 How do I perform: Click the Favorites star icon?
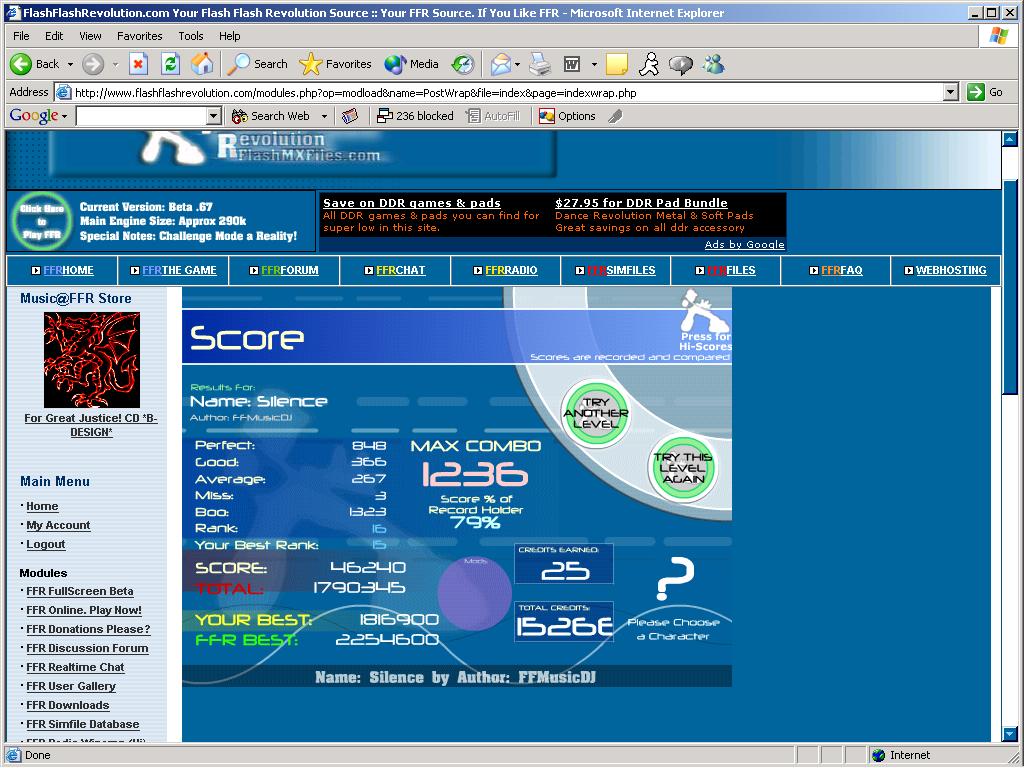pyautogui.click(x=310, y=64)
